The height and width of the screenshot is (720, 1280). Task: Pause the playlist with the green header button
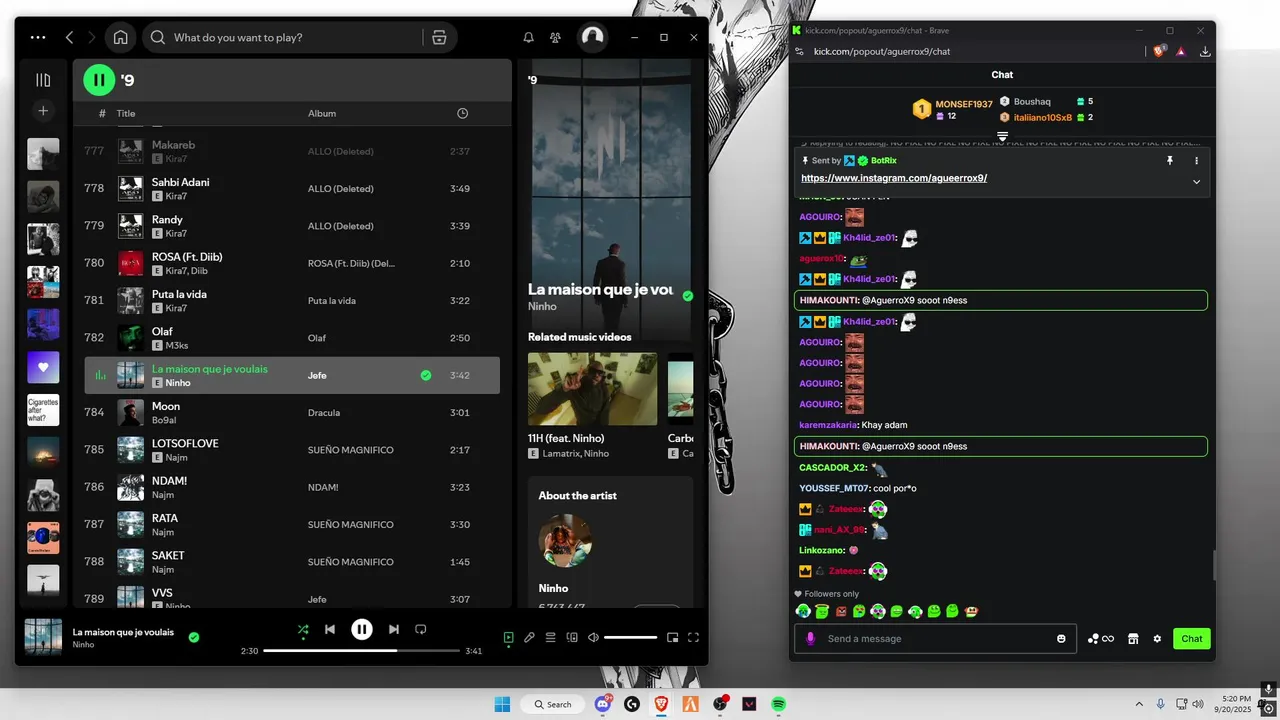(x=99, y=79)
